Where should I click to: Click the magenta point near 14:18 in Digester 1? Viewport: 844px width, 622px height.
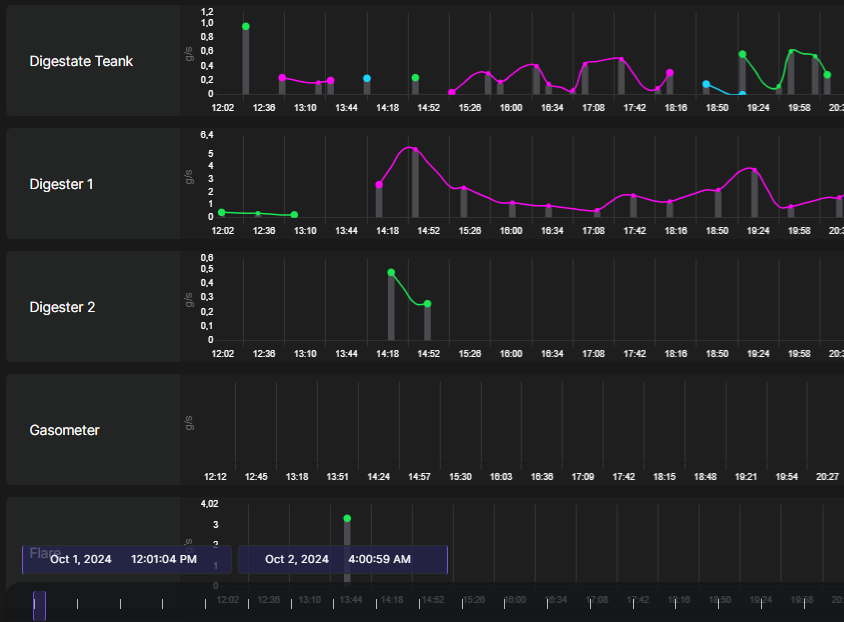(x=379, y=185)
